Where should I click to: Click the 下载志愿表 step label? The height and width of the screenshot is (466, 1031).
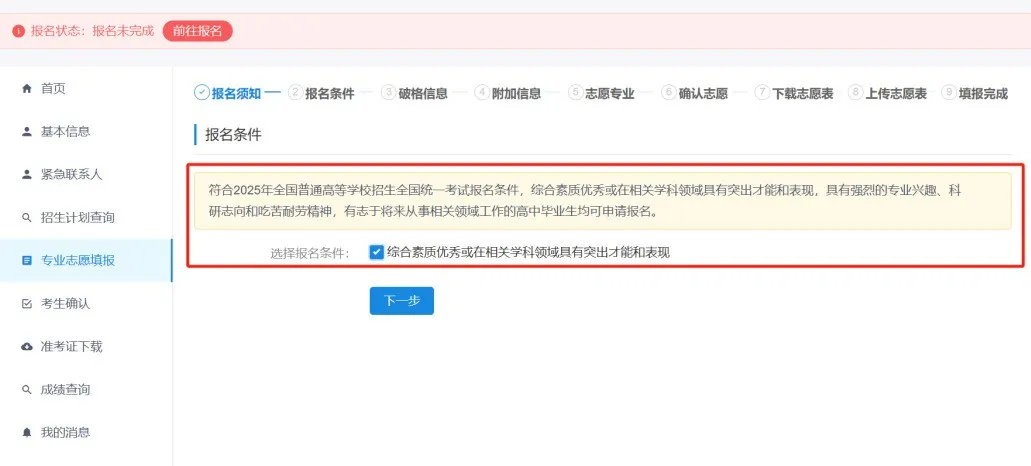pyautogui.click(x=802, y=93)
